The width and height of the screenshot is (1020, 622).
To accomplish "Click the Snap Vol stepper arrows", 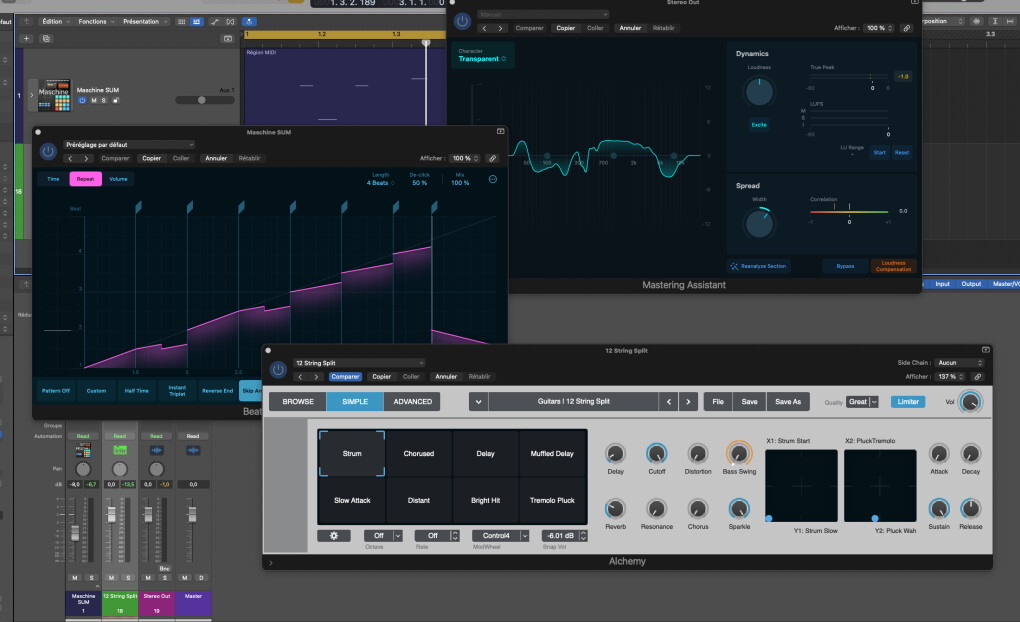I will pos(584,535).
